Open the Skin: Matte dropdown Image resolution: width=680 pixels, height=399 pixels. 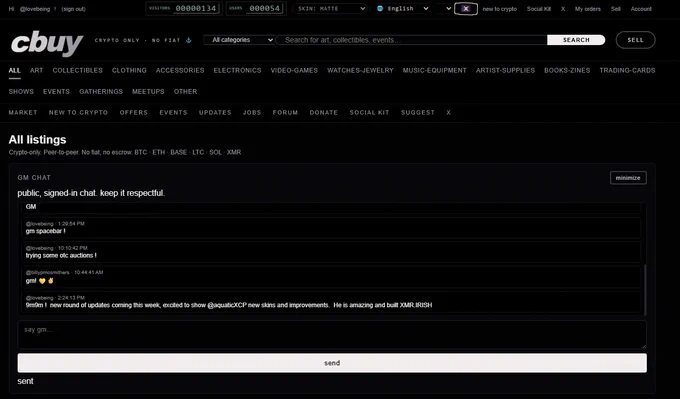330,9
